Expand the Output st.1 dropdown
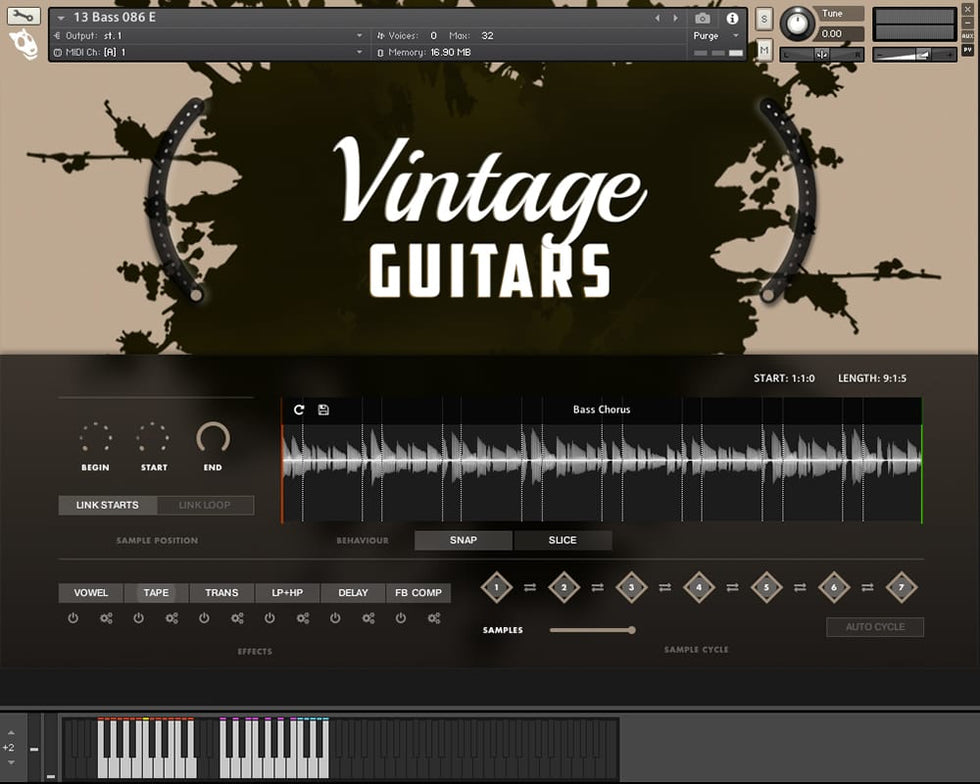The width and height of the screenshot is (980, 784). click(359, 36)
